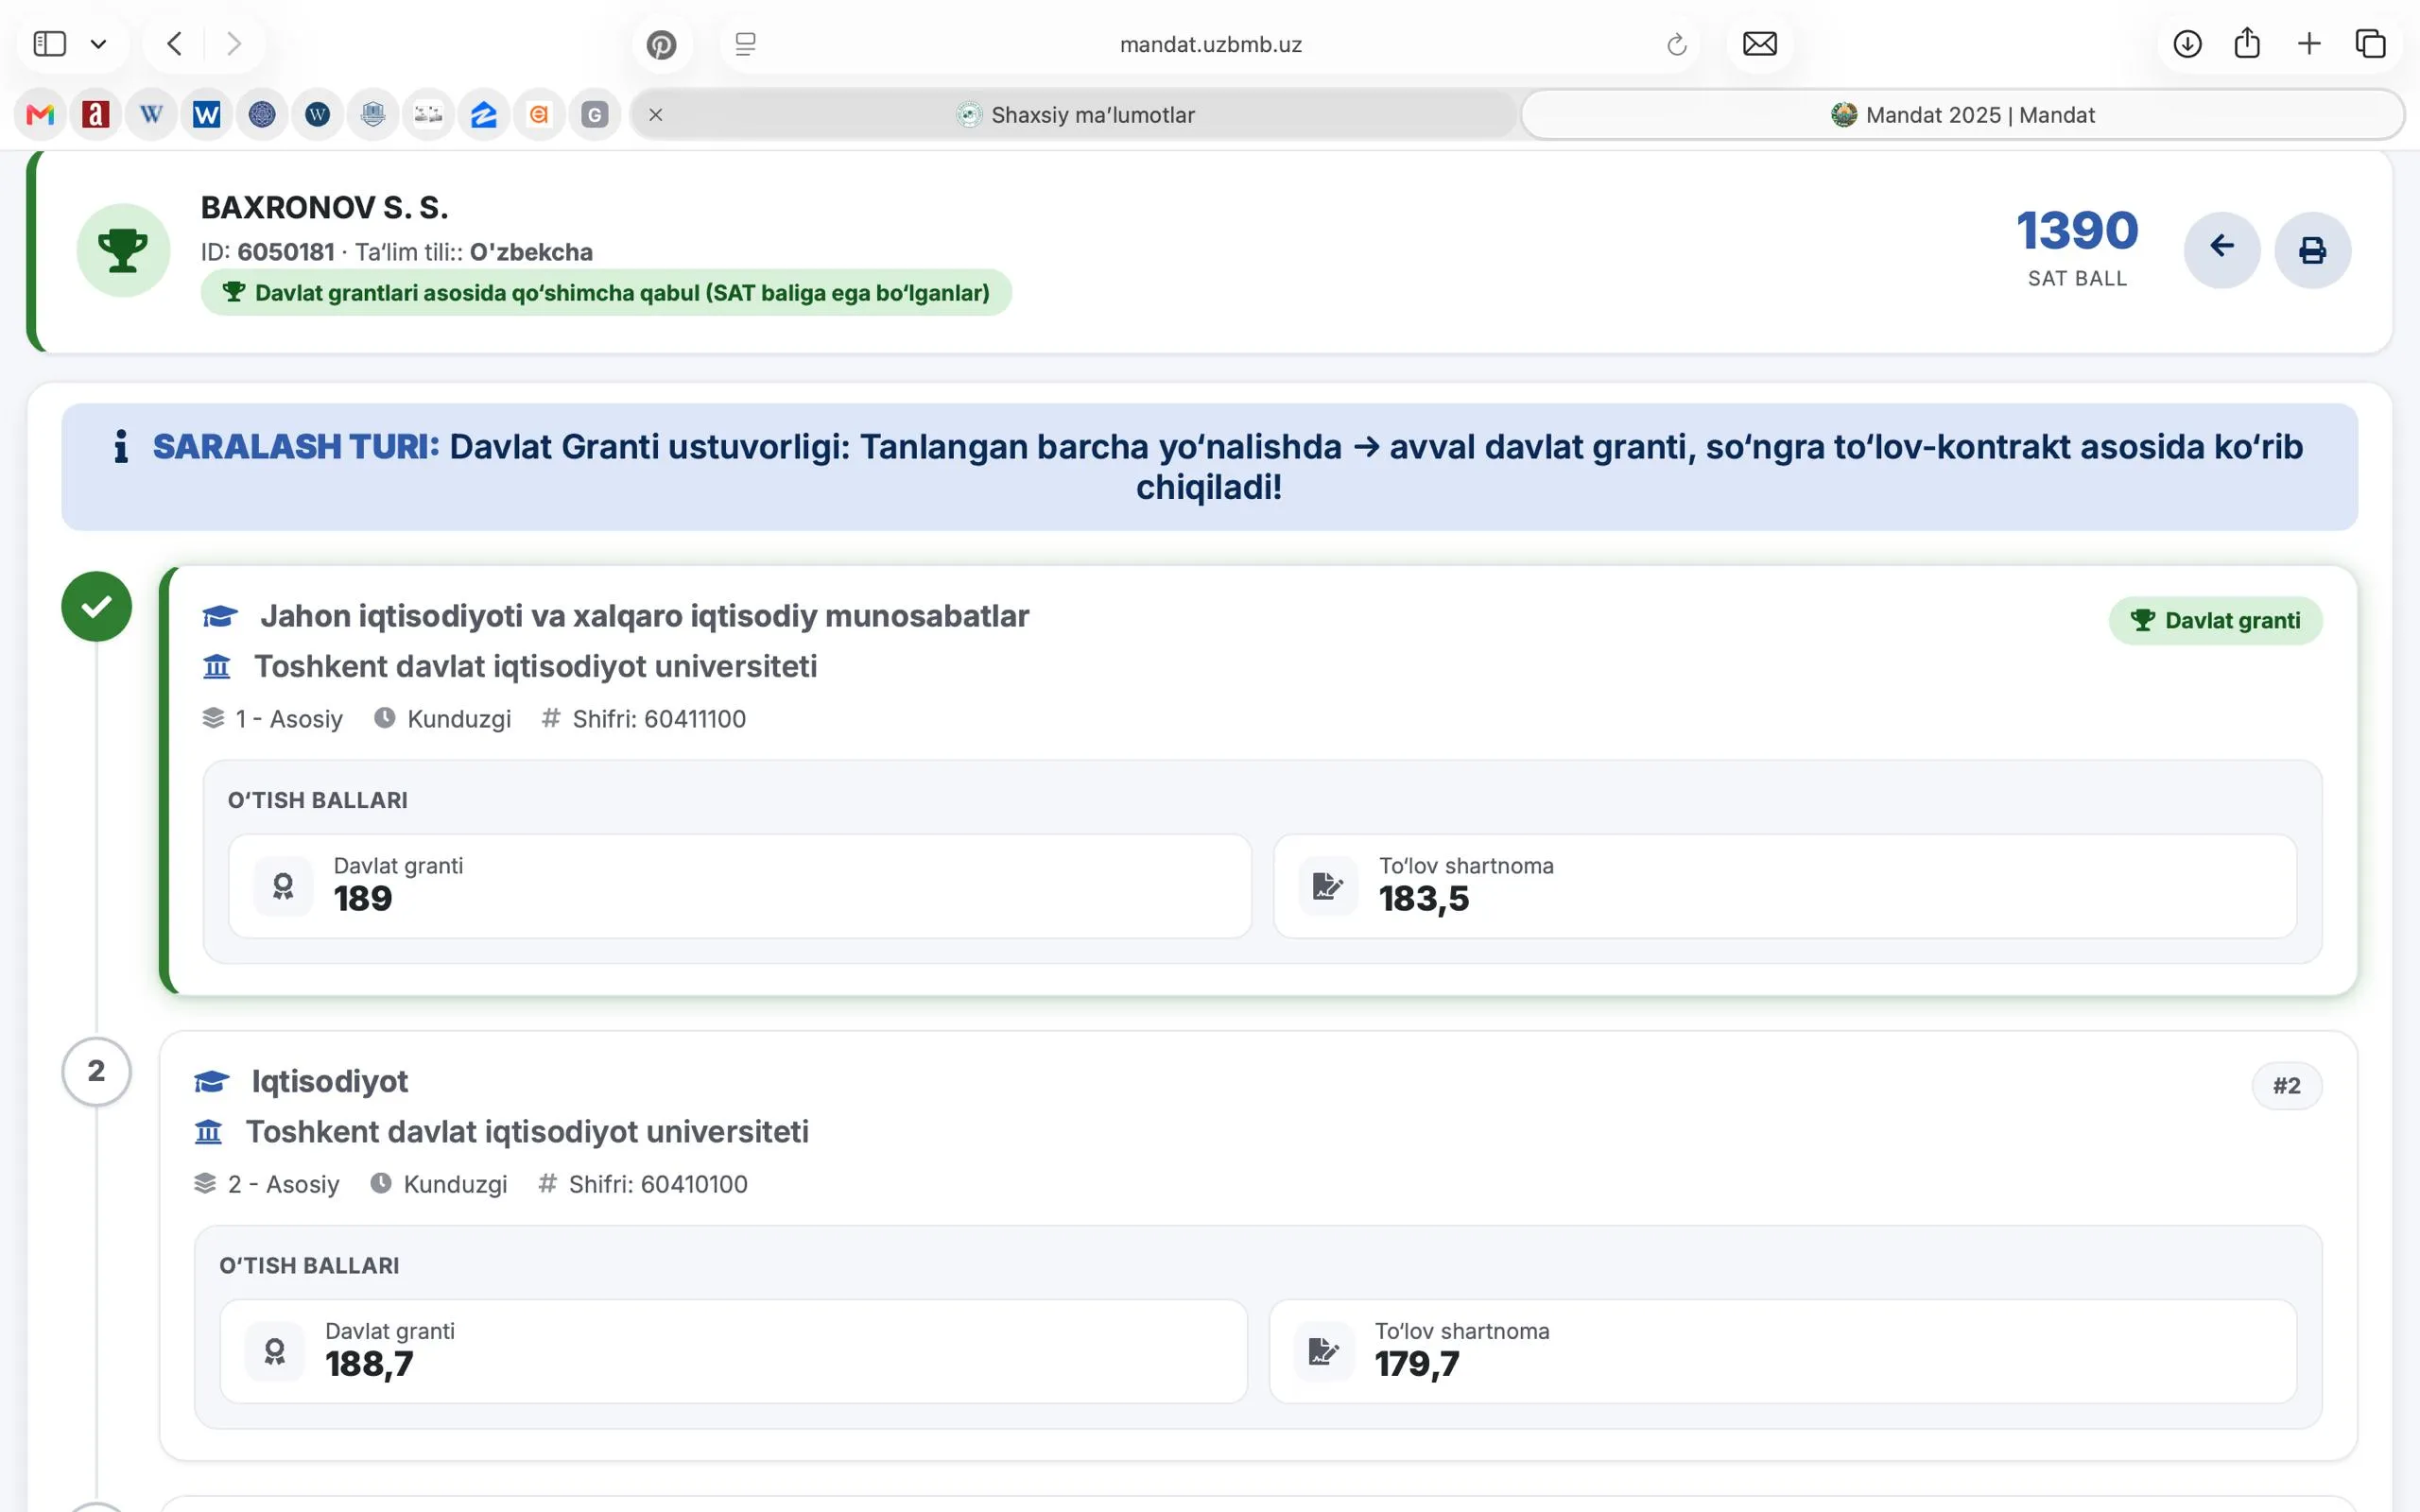Open the twin-thumbnail pinned tab
This screenshot has width=2420, height=1512.
(428, 115)
